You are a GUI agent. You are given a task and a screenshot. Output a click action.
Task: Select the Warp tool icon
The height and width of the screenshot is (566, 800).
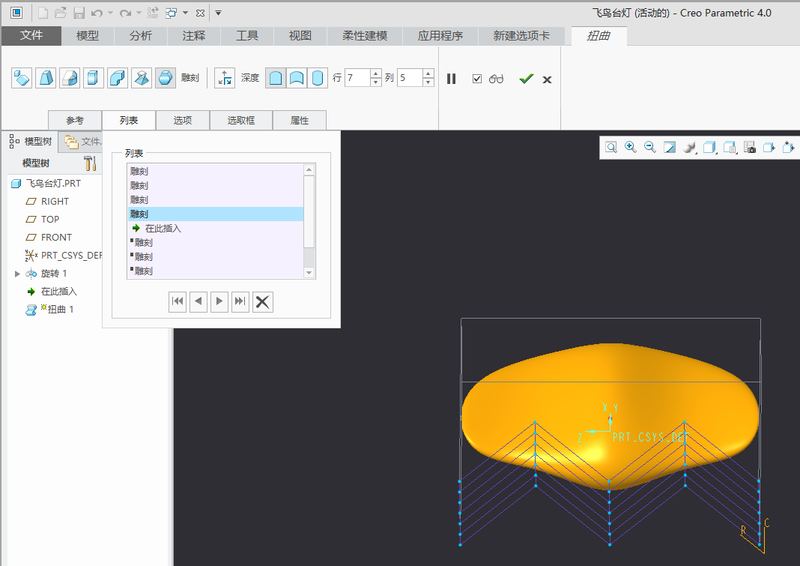pyautogui.click(x=45, y=78)
